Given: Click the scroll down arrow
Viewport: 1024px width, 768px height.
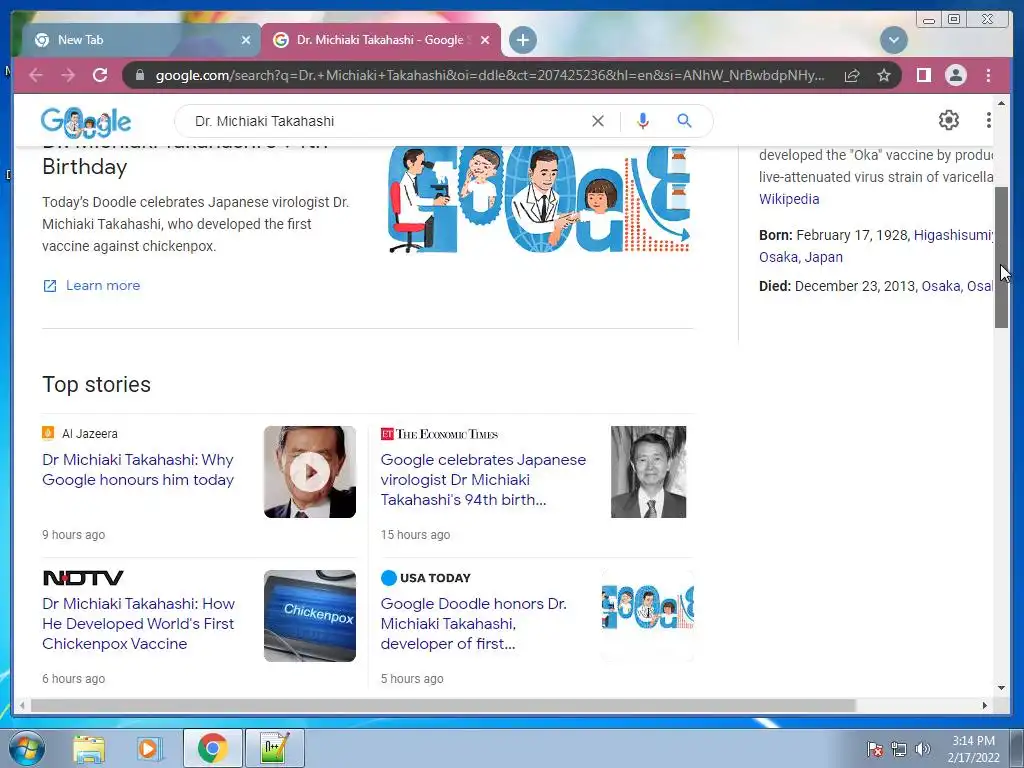Looking at the screenshot, I should click(1001, 687).
